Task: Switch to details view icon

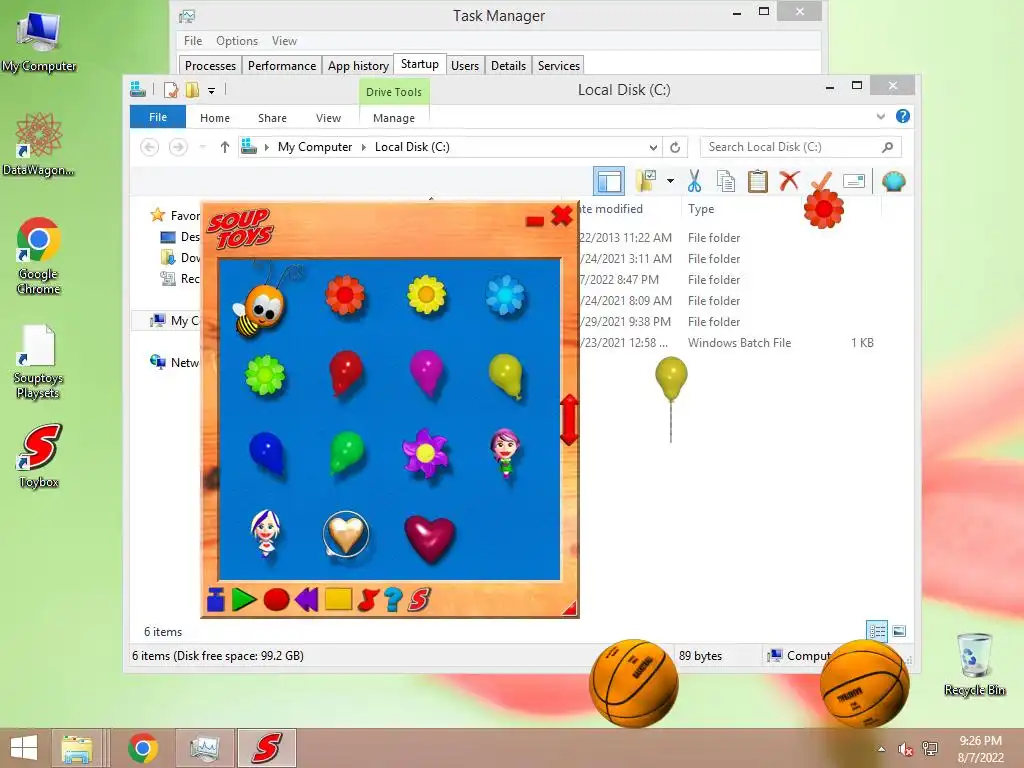Action: pyautogui.click(x=877, y=631)
